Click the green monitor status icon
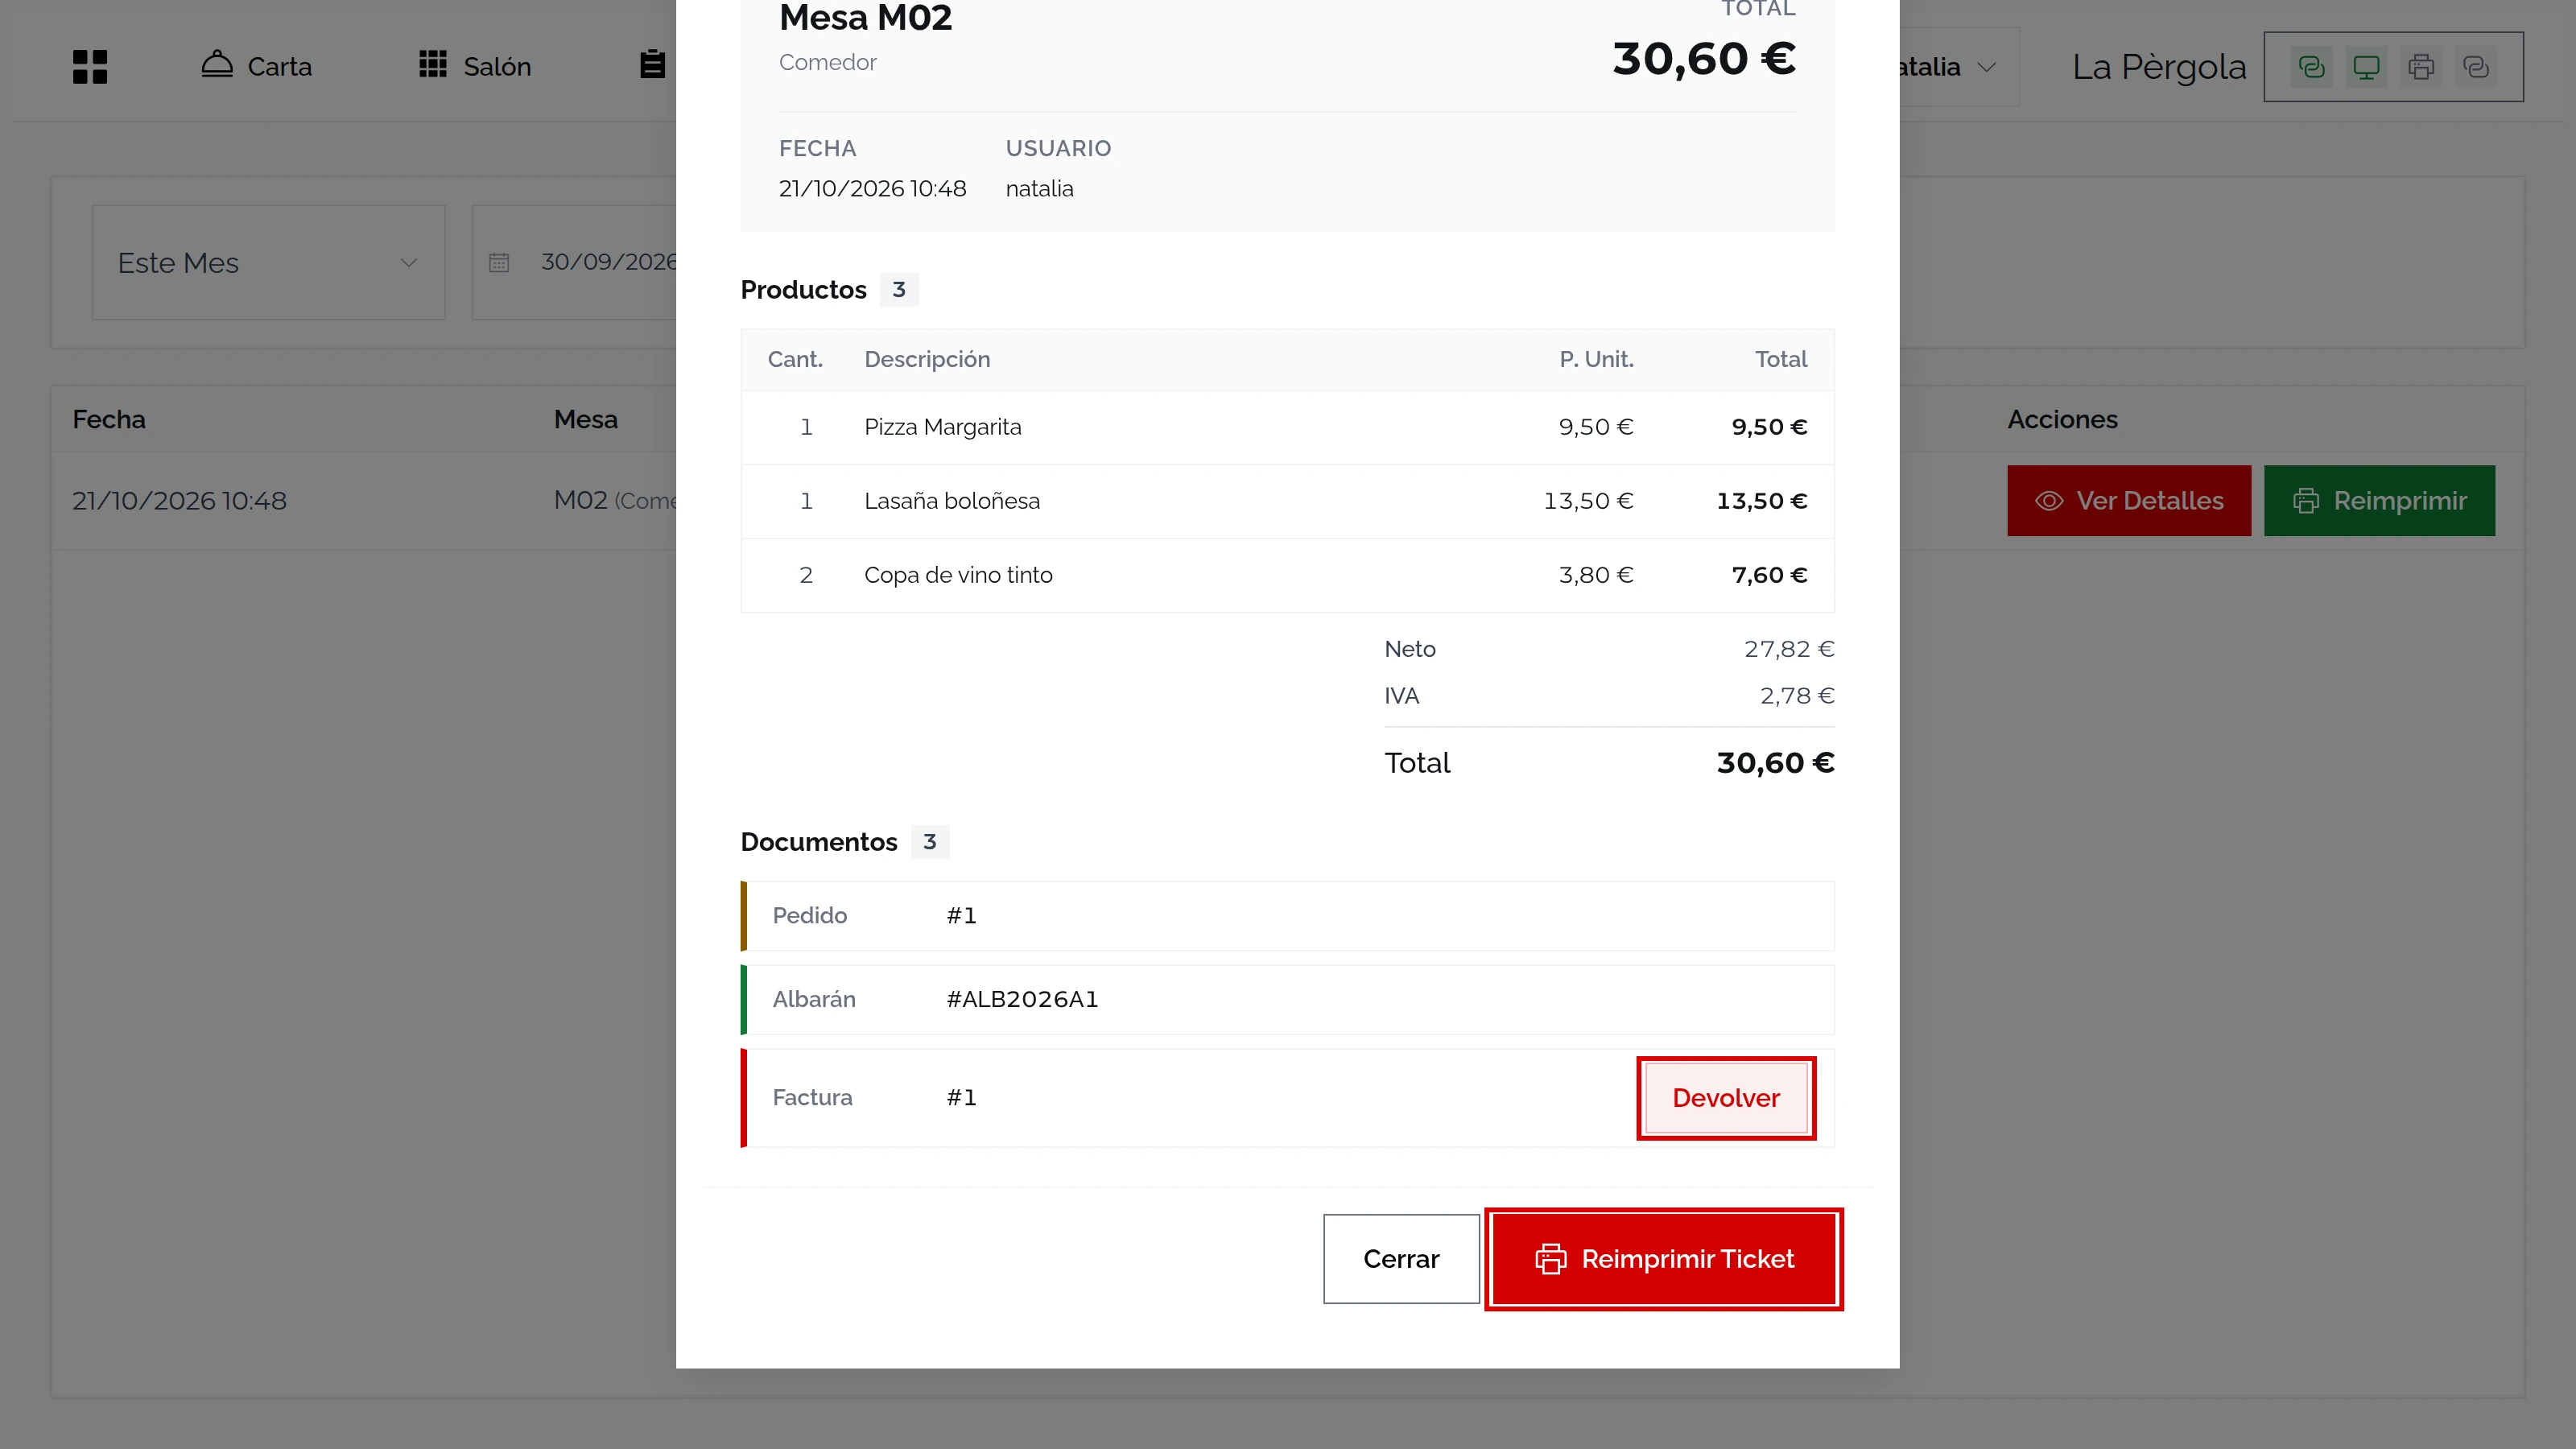This screenshot has height=1449, width=2576. point(2366,67)
